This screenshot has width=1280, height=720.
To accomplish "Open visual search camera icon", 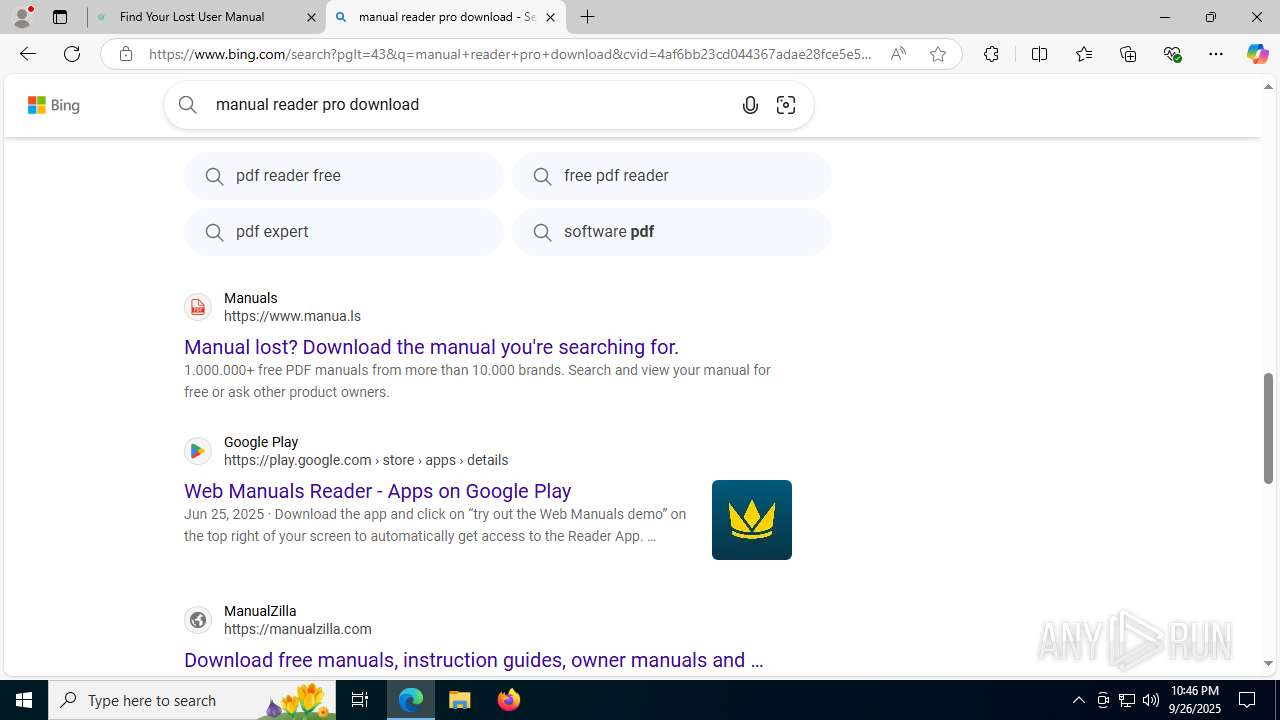I will click(786, 105).
